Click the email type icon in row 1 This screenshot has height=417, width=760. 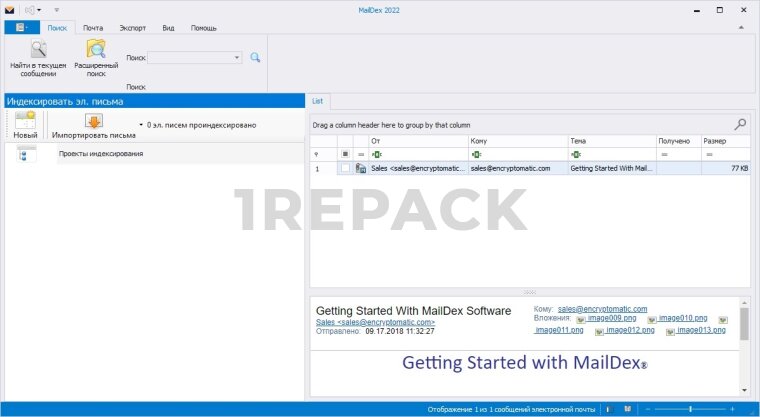pos(360,169)
